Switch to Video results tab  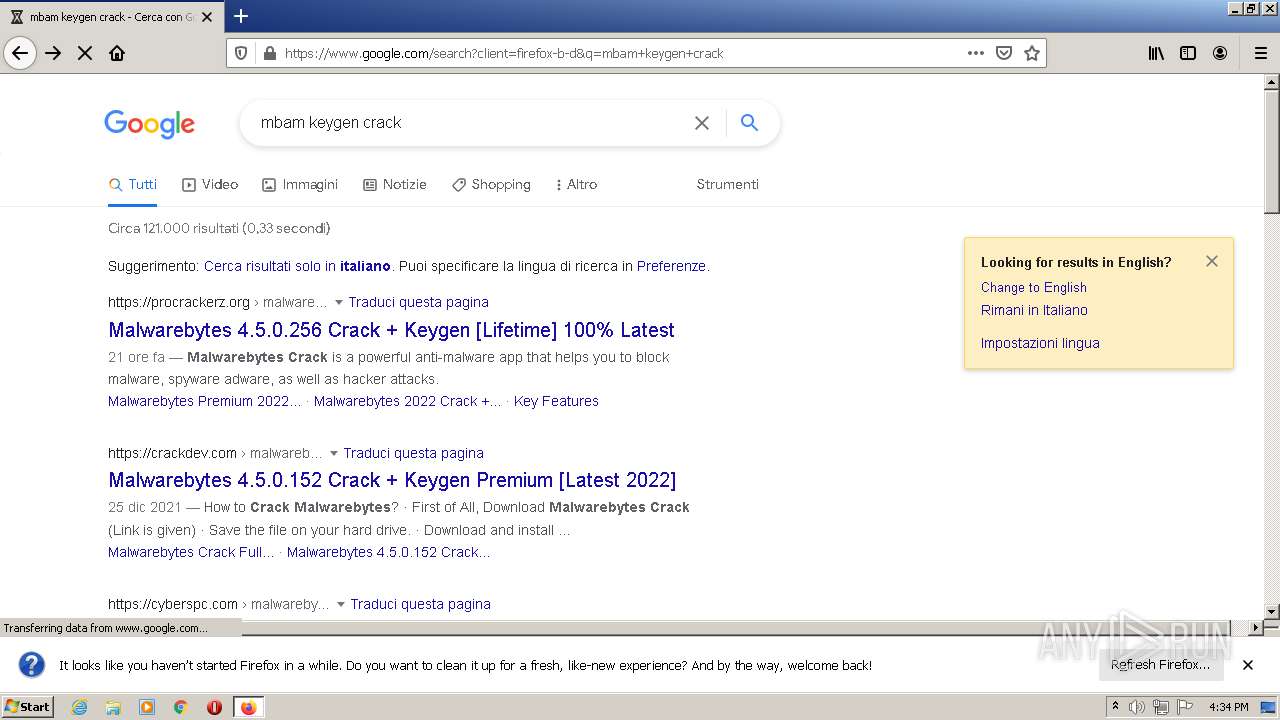[x=210, y=184]
